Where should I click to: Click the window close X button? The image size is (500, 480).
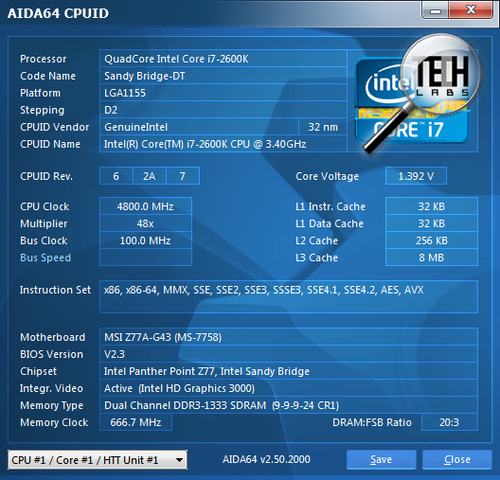[471, 10]
